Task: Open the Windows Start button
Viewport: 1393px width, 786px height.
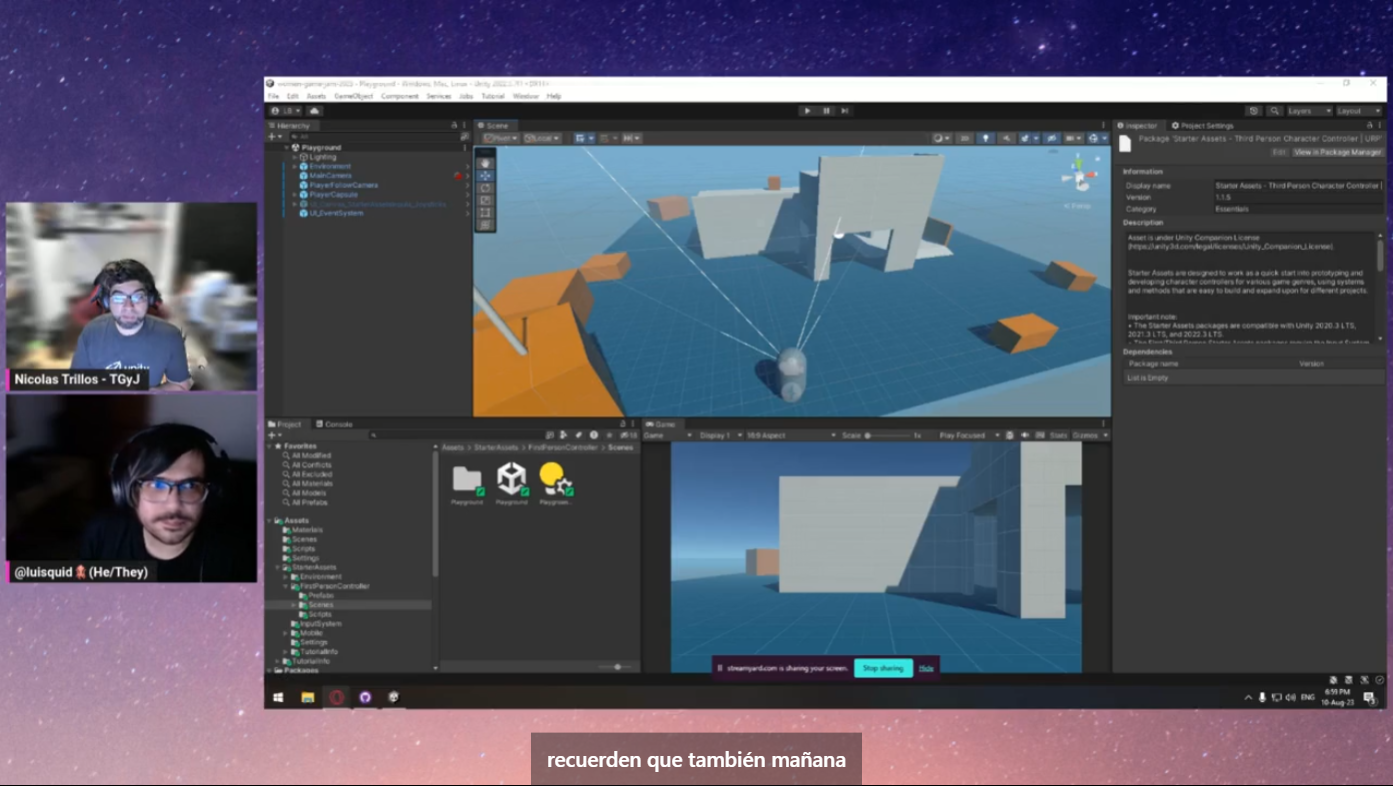Action: tap(278, 697)
